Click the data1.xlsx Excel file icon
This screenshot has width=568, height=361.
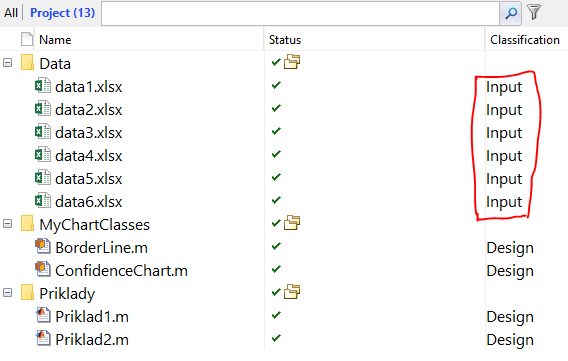coord(43,86)
